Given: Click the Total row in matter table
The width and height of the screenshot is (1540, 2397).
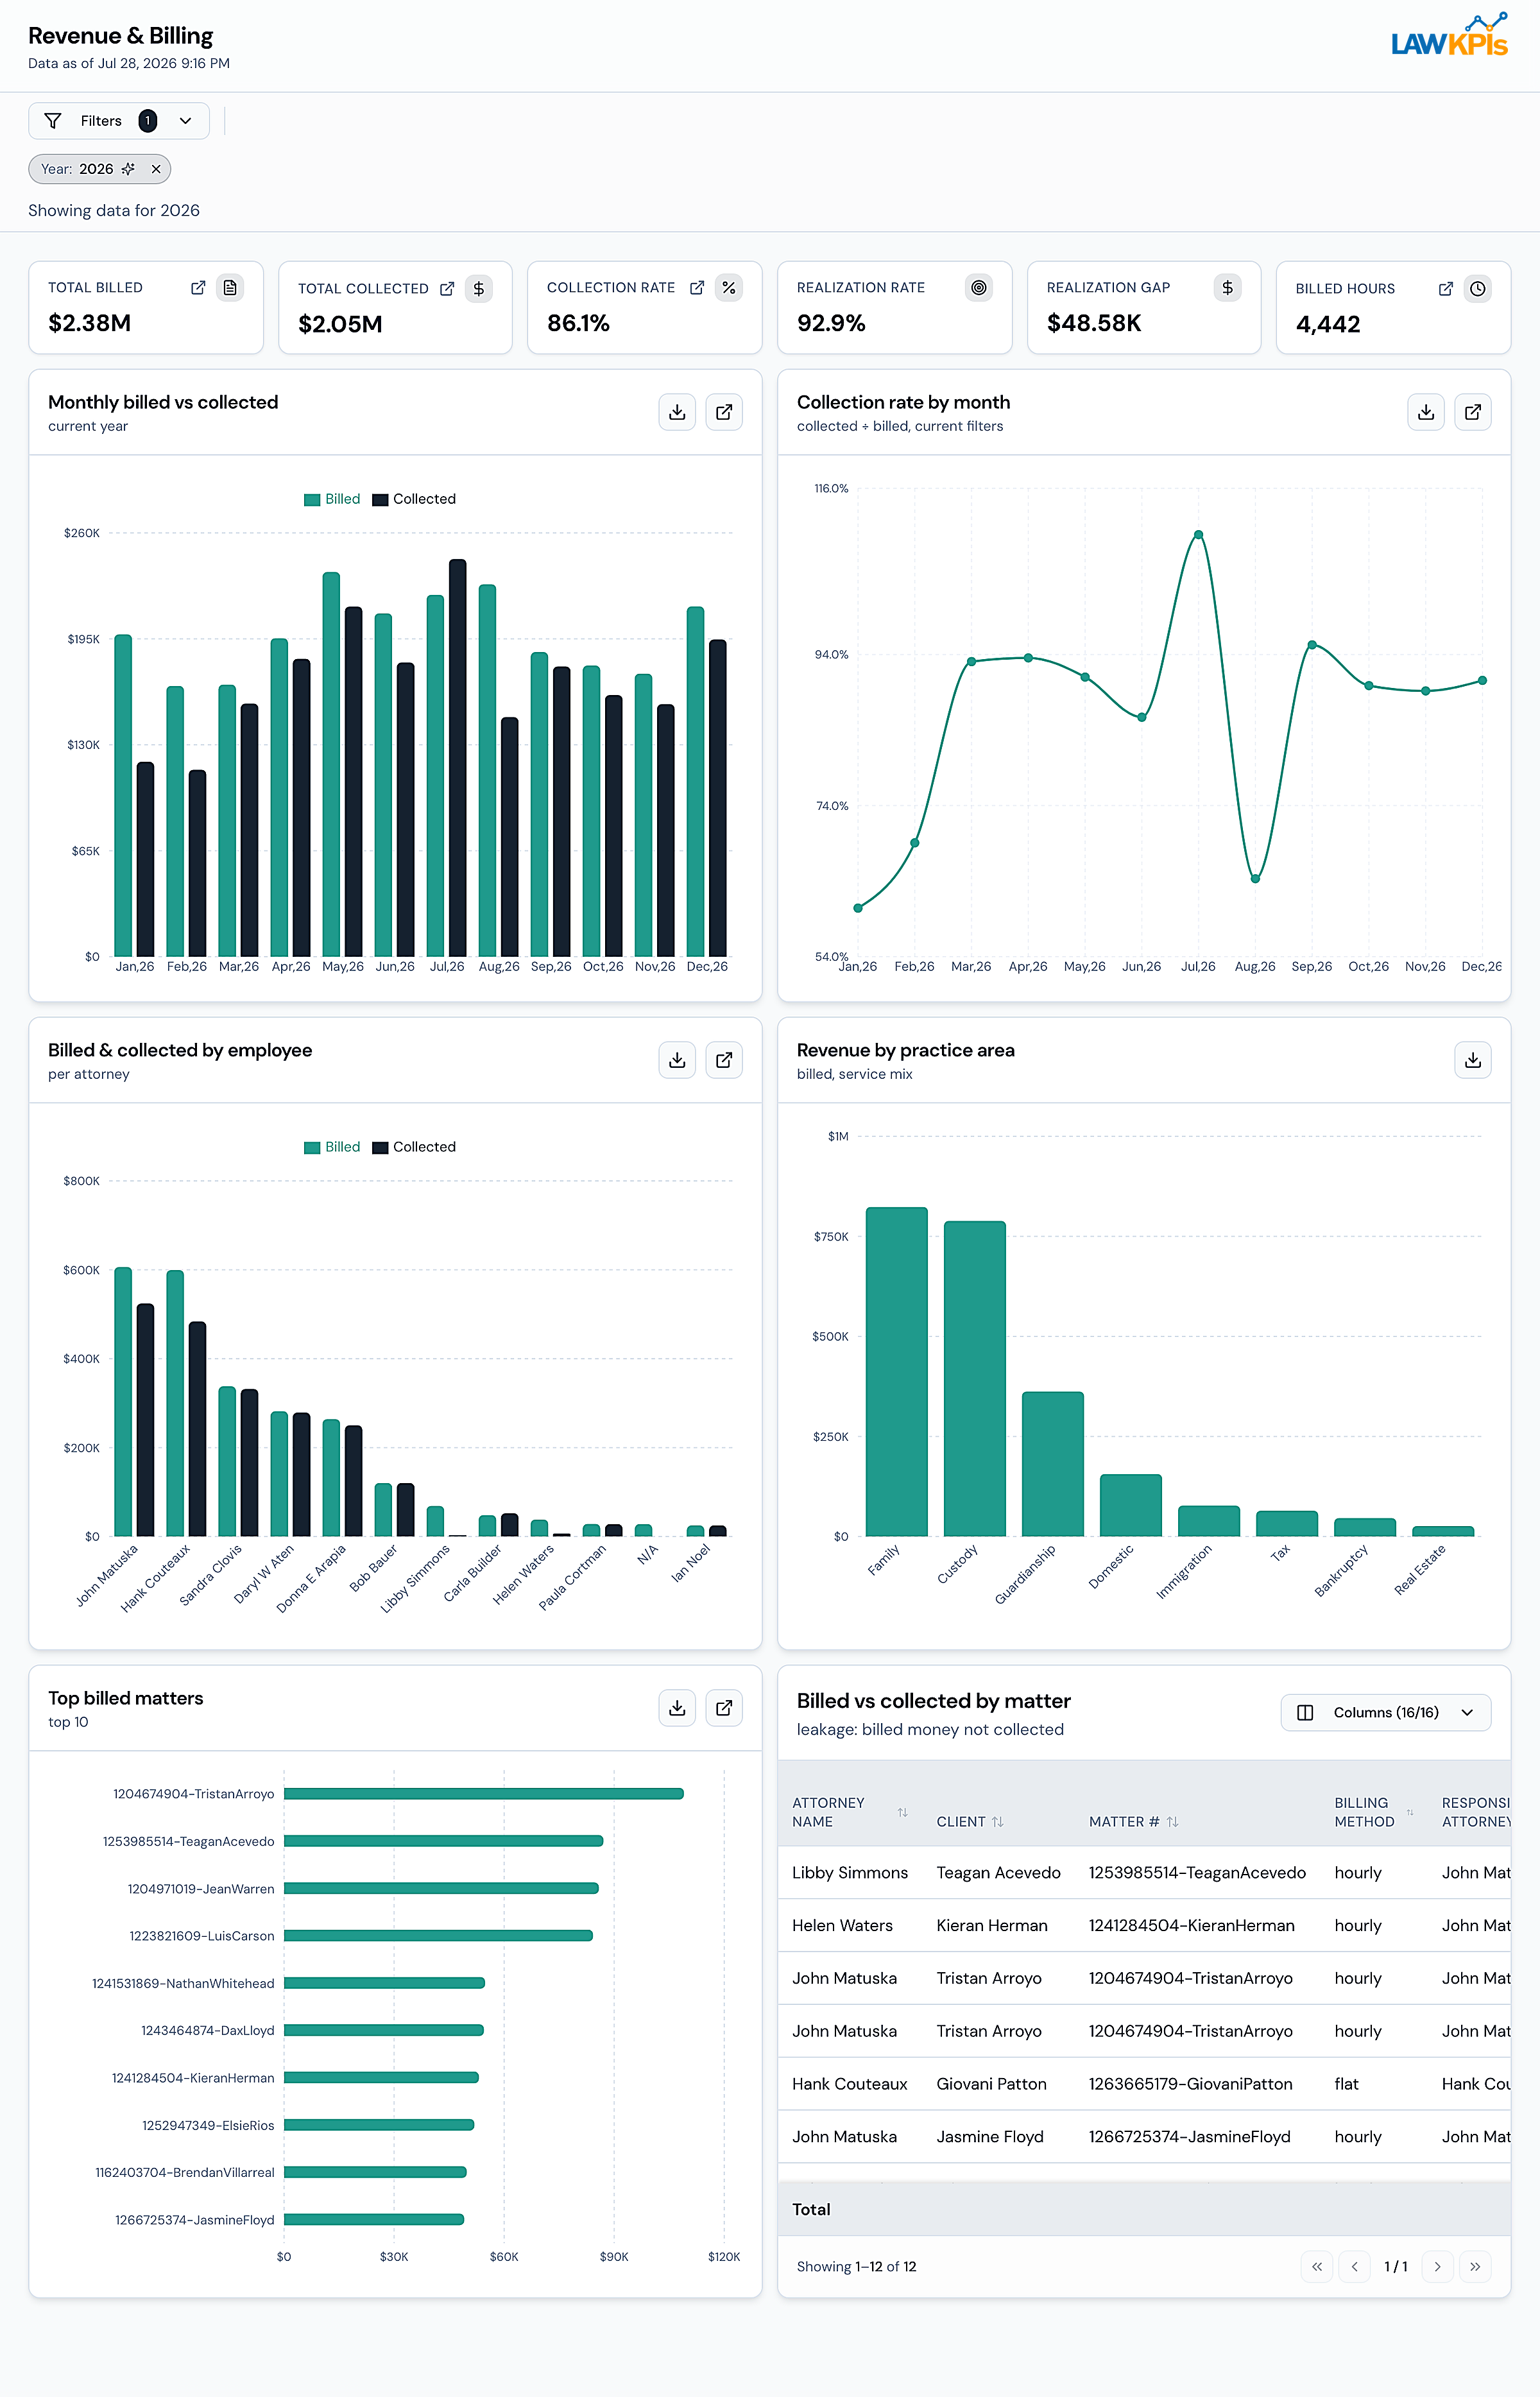Looking at the screenshot, I should tap(1144, 2210).
